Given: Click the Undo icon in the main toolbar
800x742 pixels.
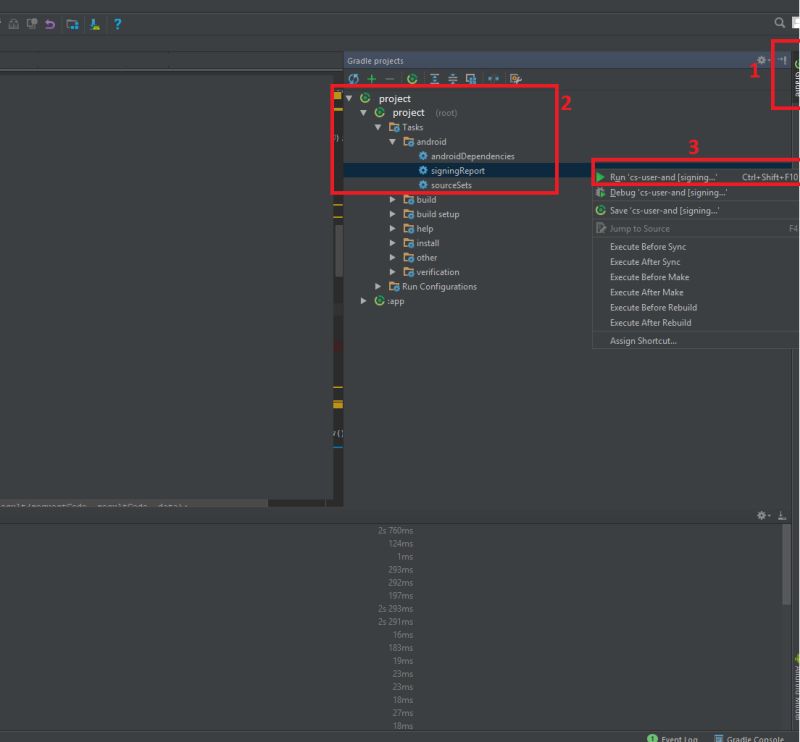Looking at the screenshot, I should click(48, 24).
